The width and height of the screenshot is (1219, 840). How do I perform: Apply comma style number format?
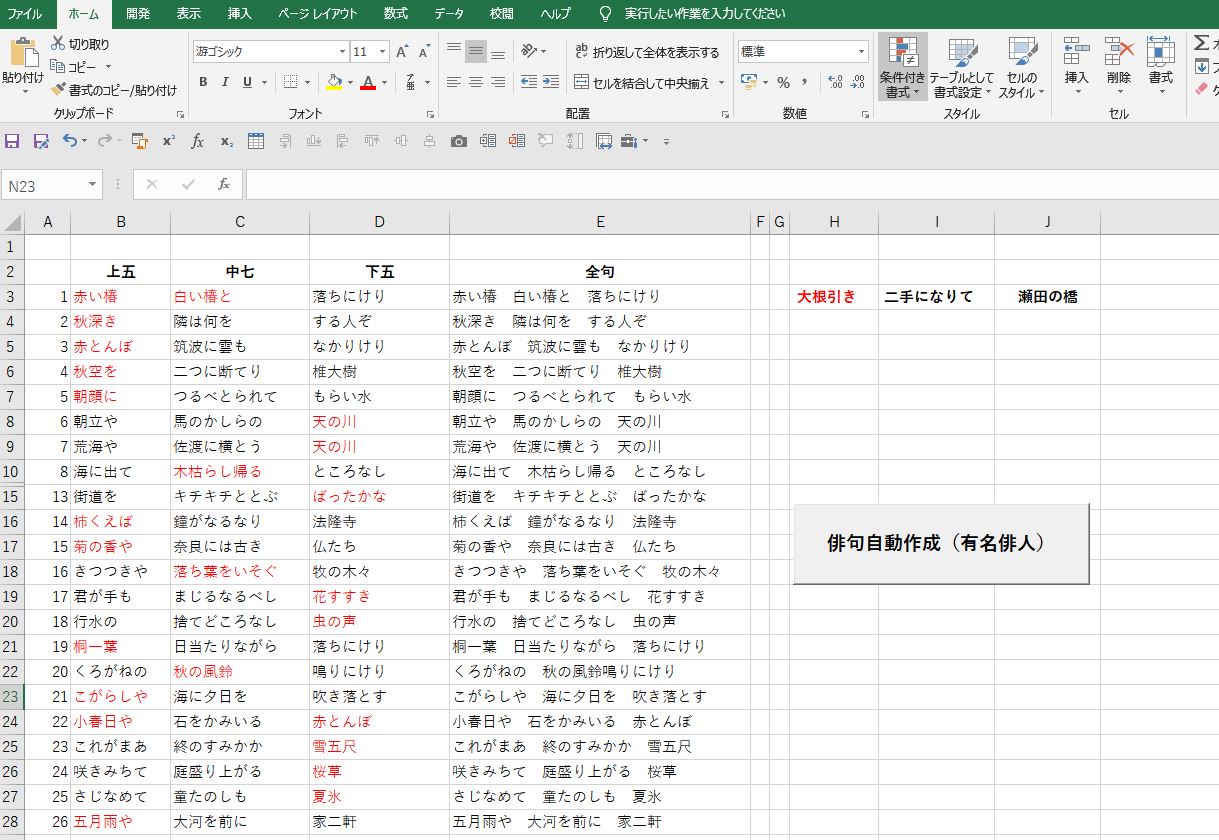pyautogui.click(x=805, y=82)
